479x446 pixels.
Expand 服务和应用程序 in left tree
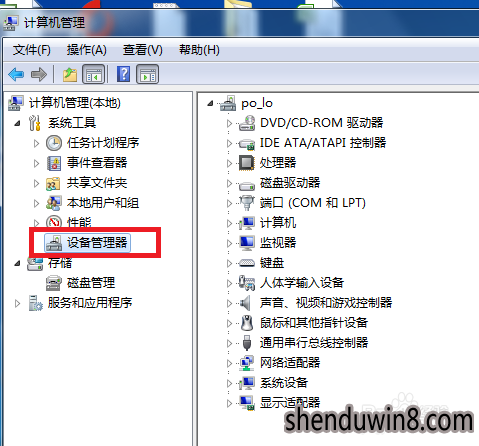17,303
